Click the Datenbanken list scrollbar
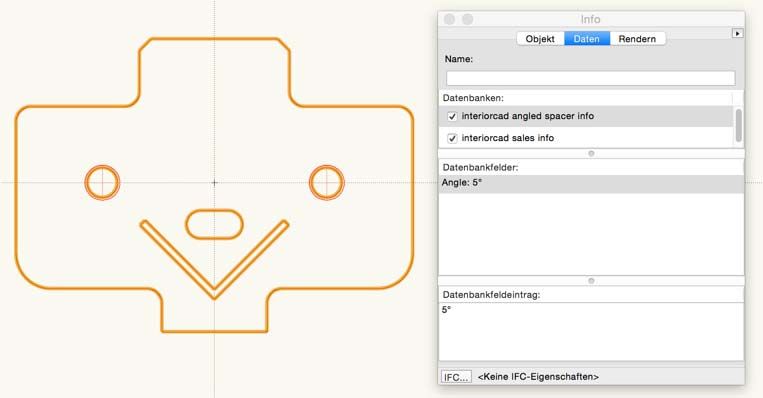 click(739, 125)
